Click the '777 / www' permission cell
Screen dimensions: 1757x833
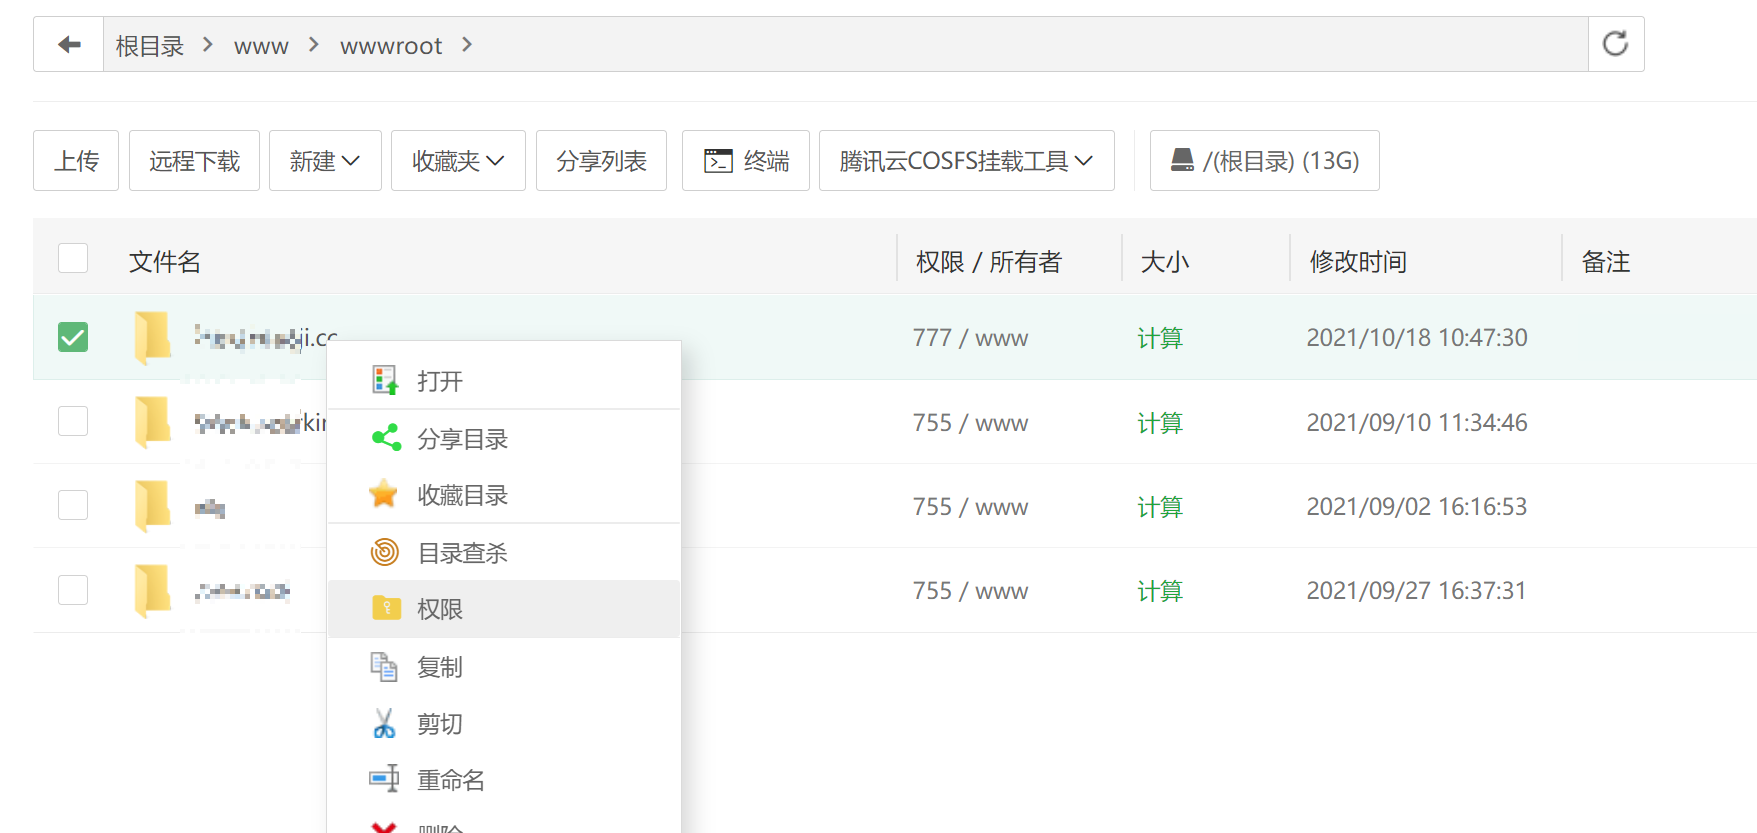coord(970,337)
